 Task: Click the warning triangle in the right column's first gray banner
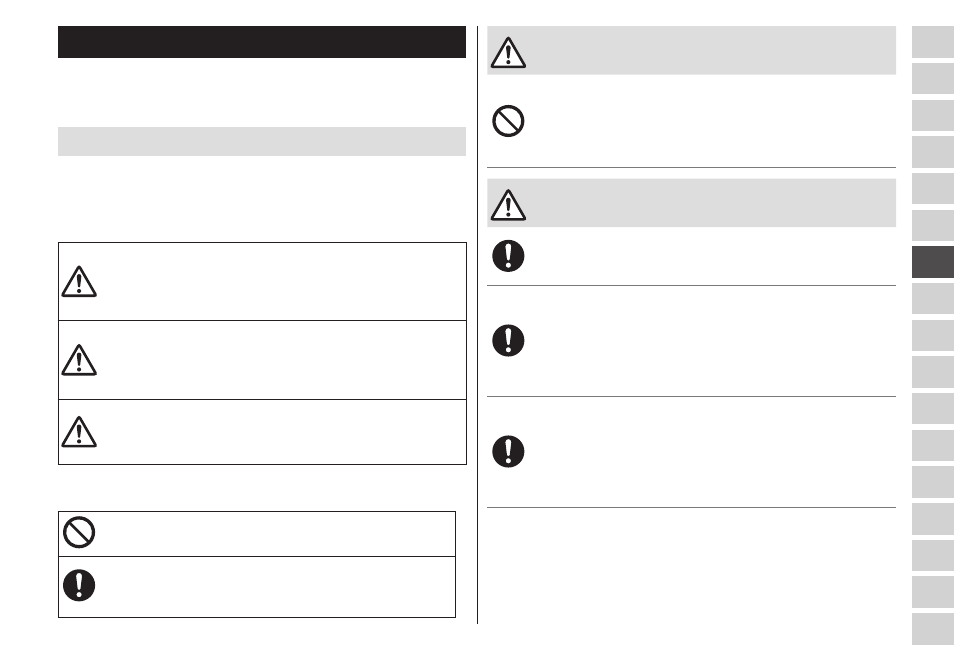coord(508,52)
